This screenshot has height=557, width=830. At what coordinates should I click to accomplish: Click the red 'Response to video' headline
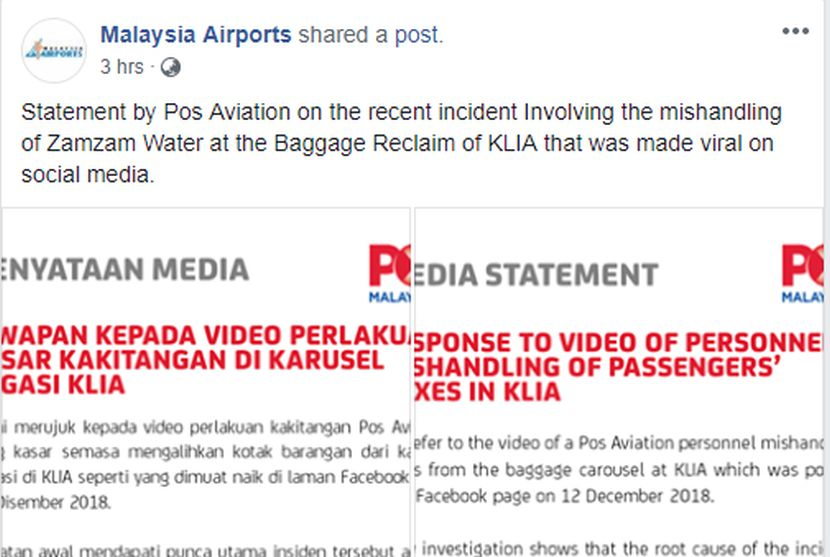tap(619, 366)
